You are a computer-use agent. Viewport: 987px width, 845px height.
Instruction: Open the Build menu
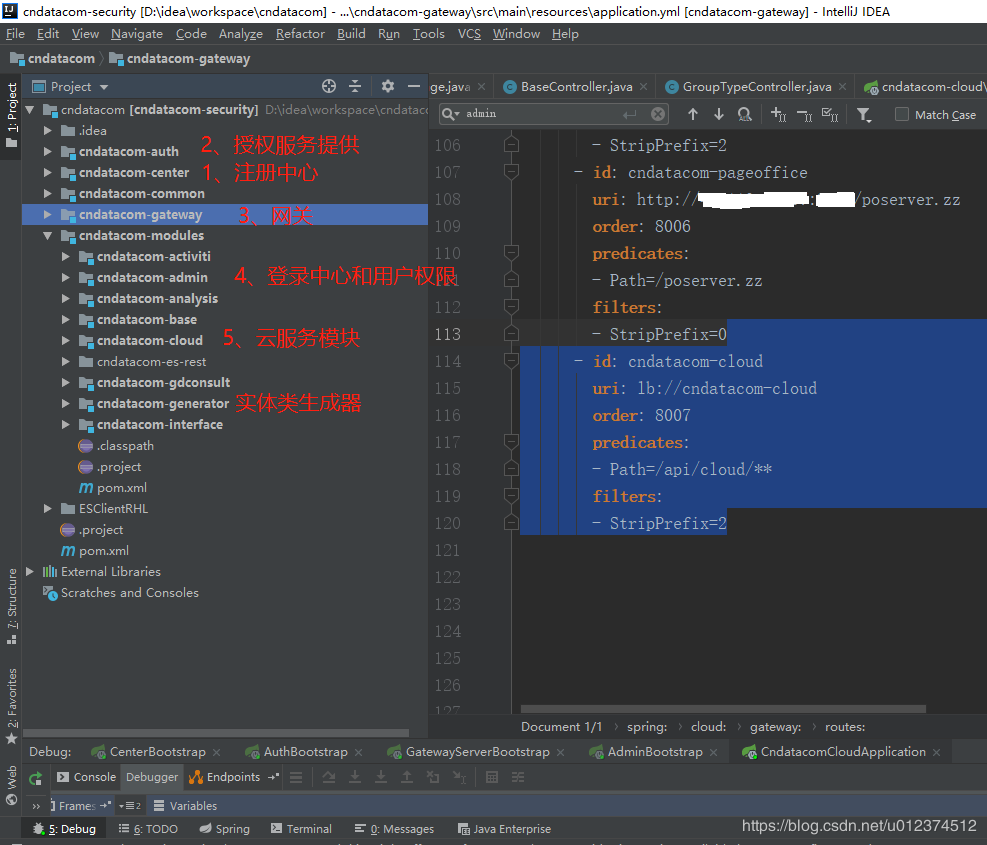click(351, 33)
